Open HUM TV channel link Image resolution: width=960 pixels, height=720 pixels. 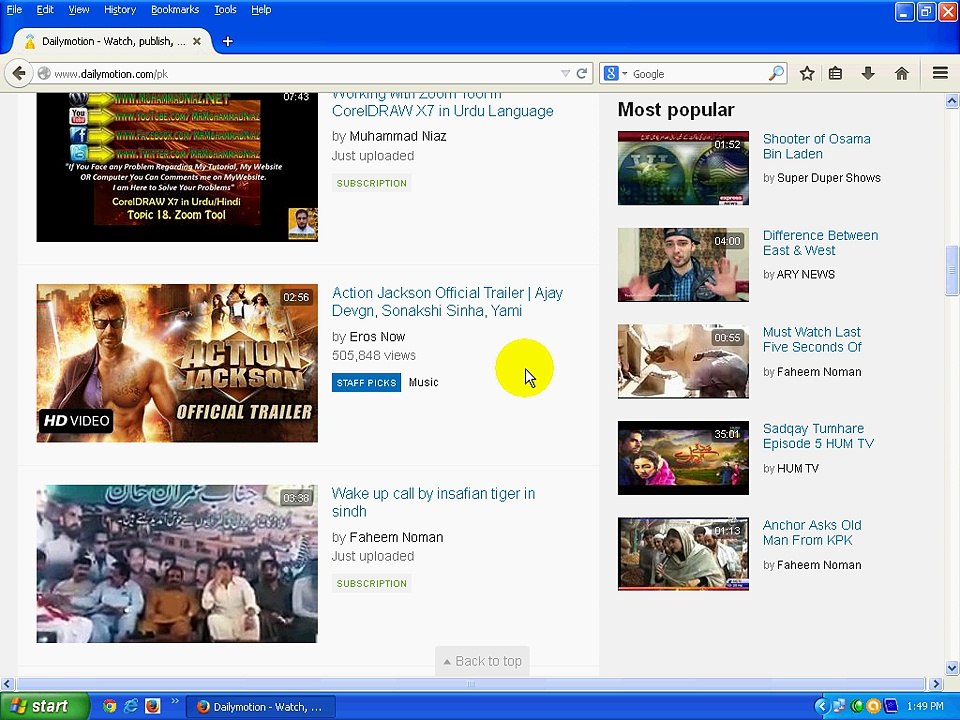click(798, 468)
